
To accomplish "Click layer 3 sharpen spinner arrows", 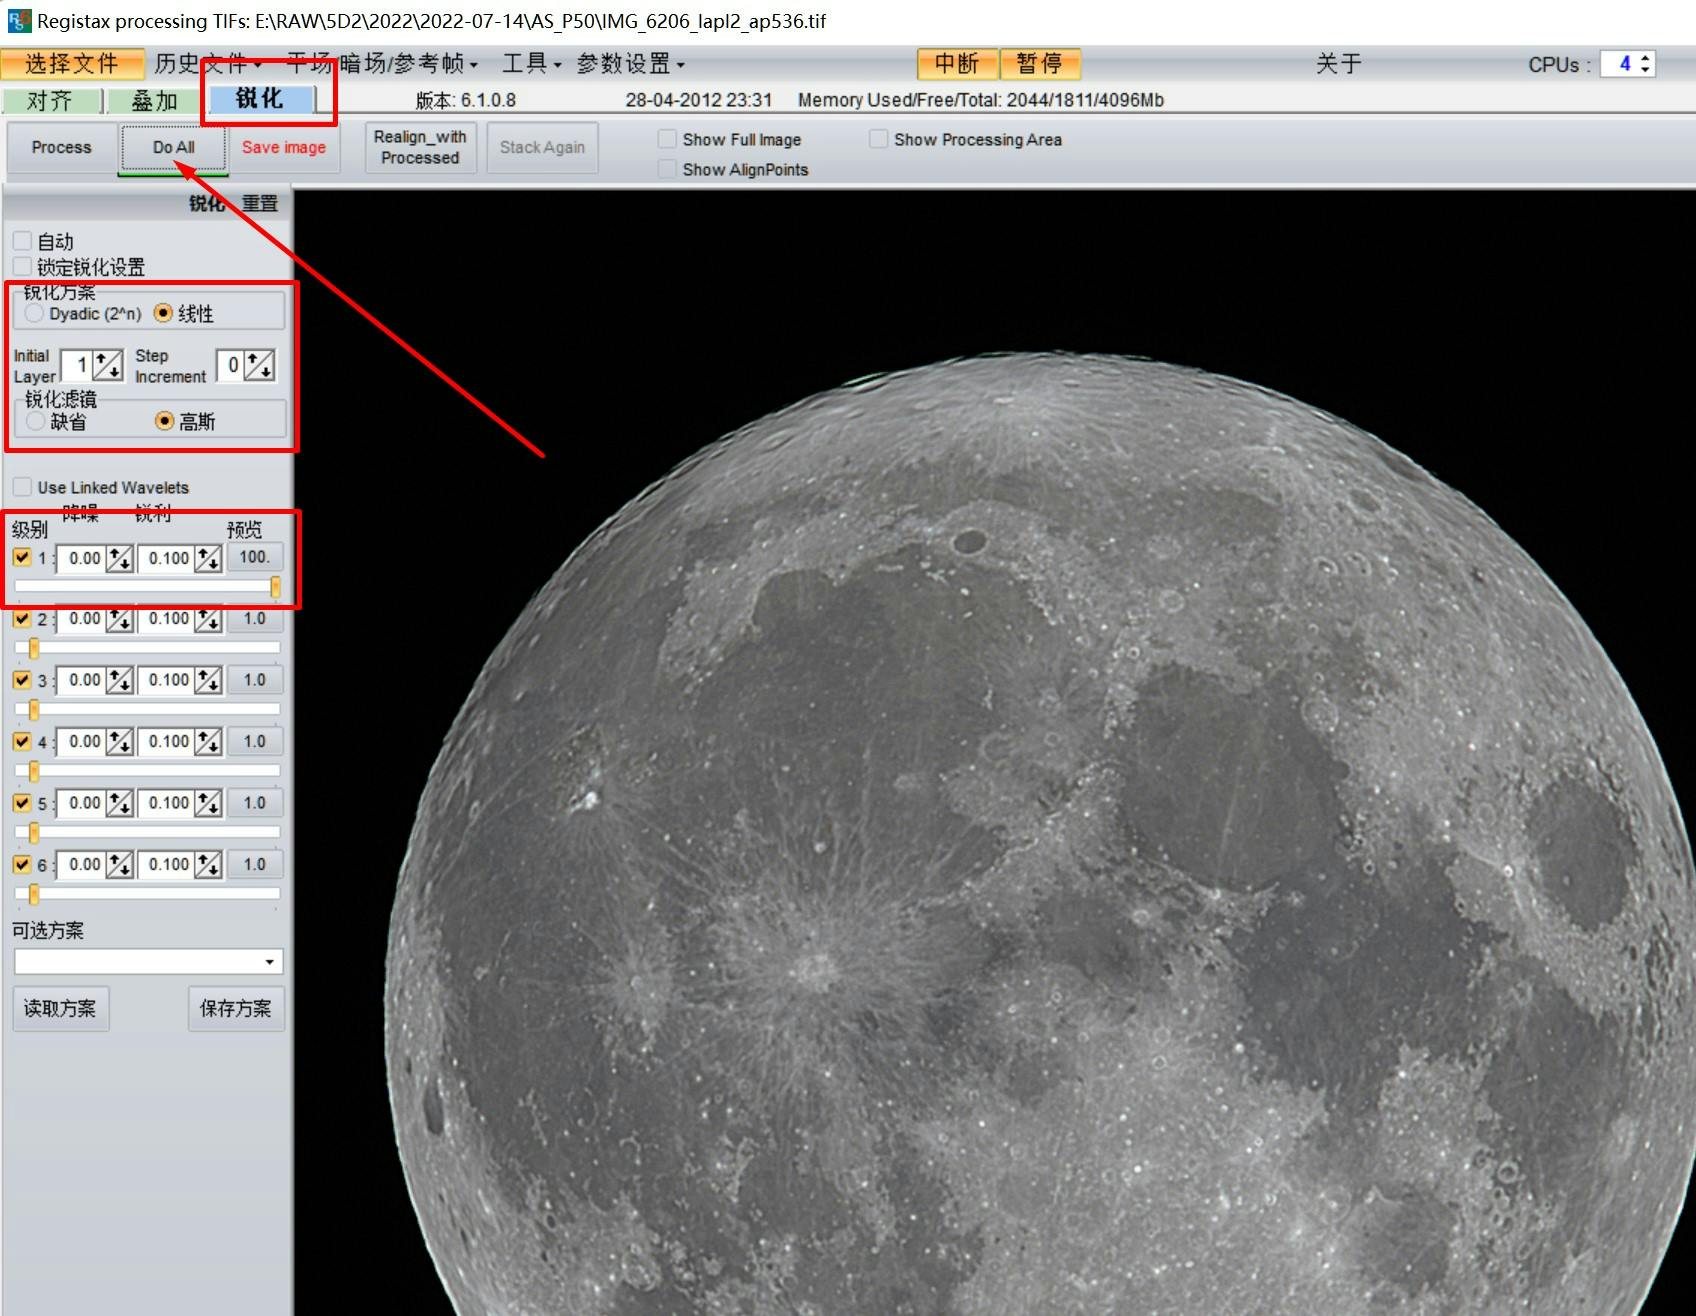I will click(208, 681).
